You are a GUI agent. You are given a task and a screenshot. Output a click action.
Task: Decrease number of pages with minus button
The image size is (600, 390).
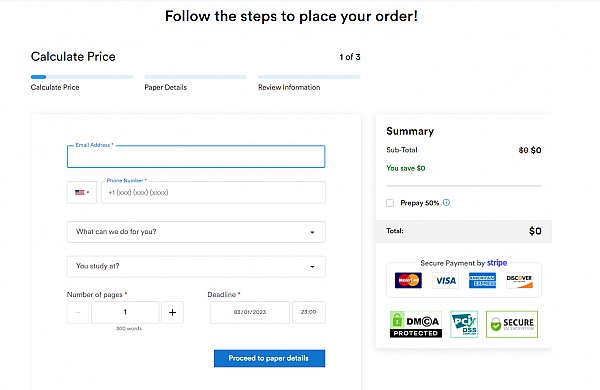coord(78,312)
